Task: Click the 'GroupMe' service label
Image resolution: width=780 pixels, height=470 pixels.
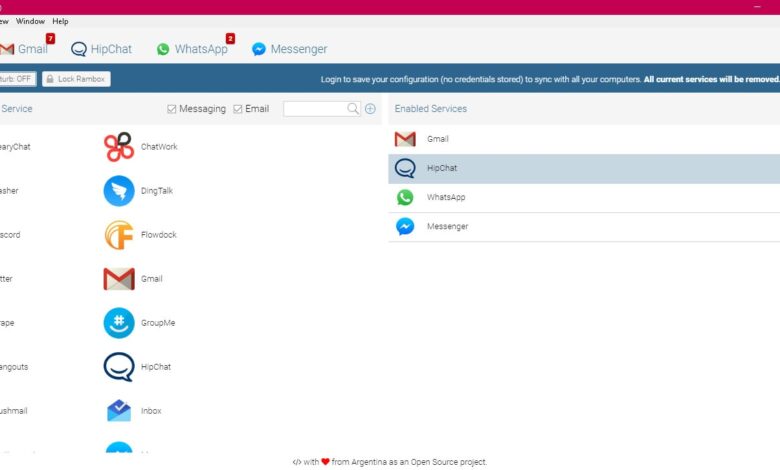Action: (x=158, y=323)
